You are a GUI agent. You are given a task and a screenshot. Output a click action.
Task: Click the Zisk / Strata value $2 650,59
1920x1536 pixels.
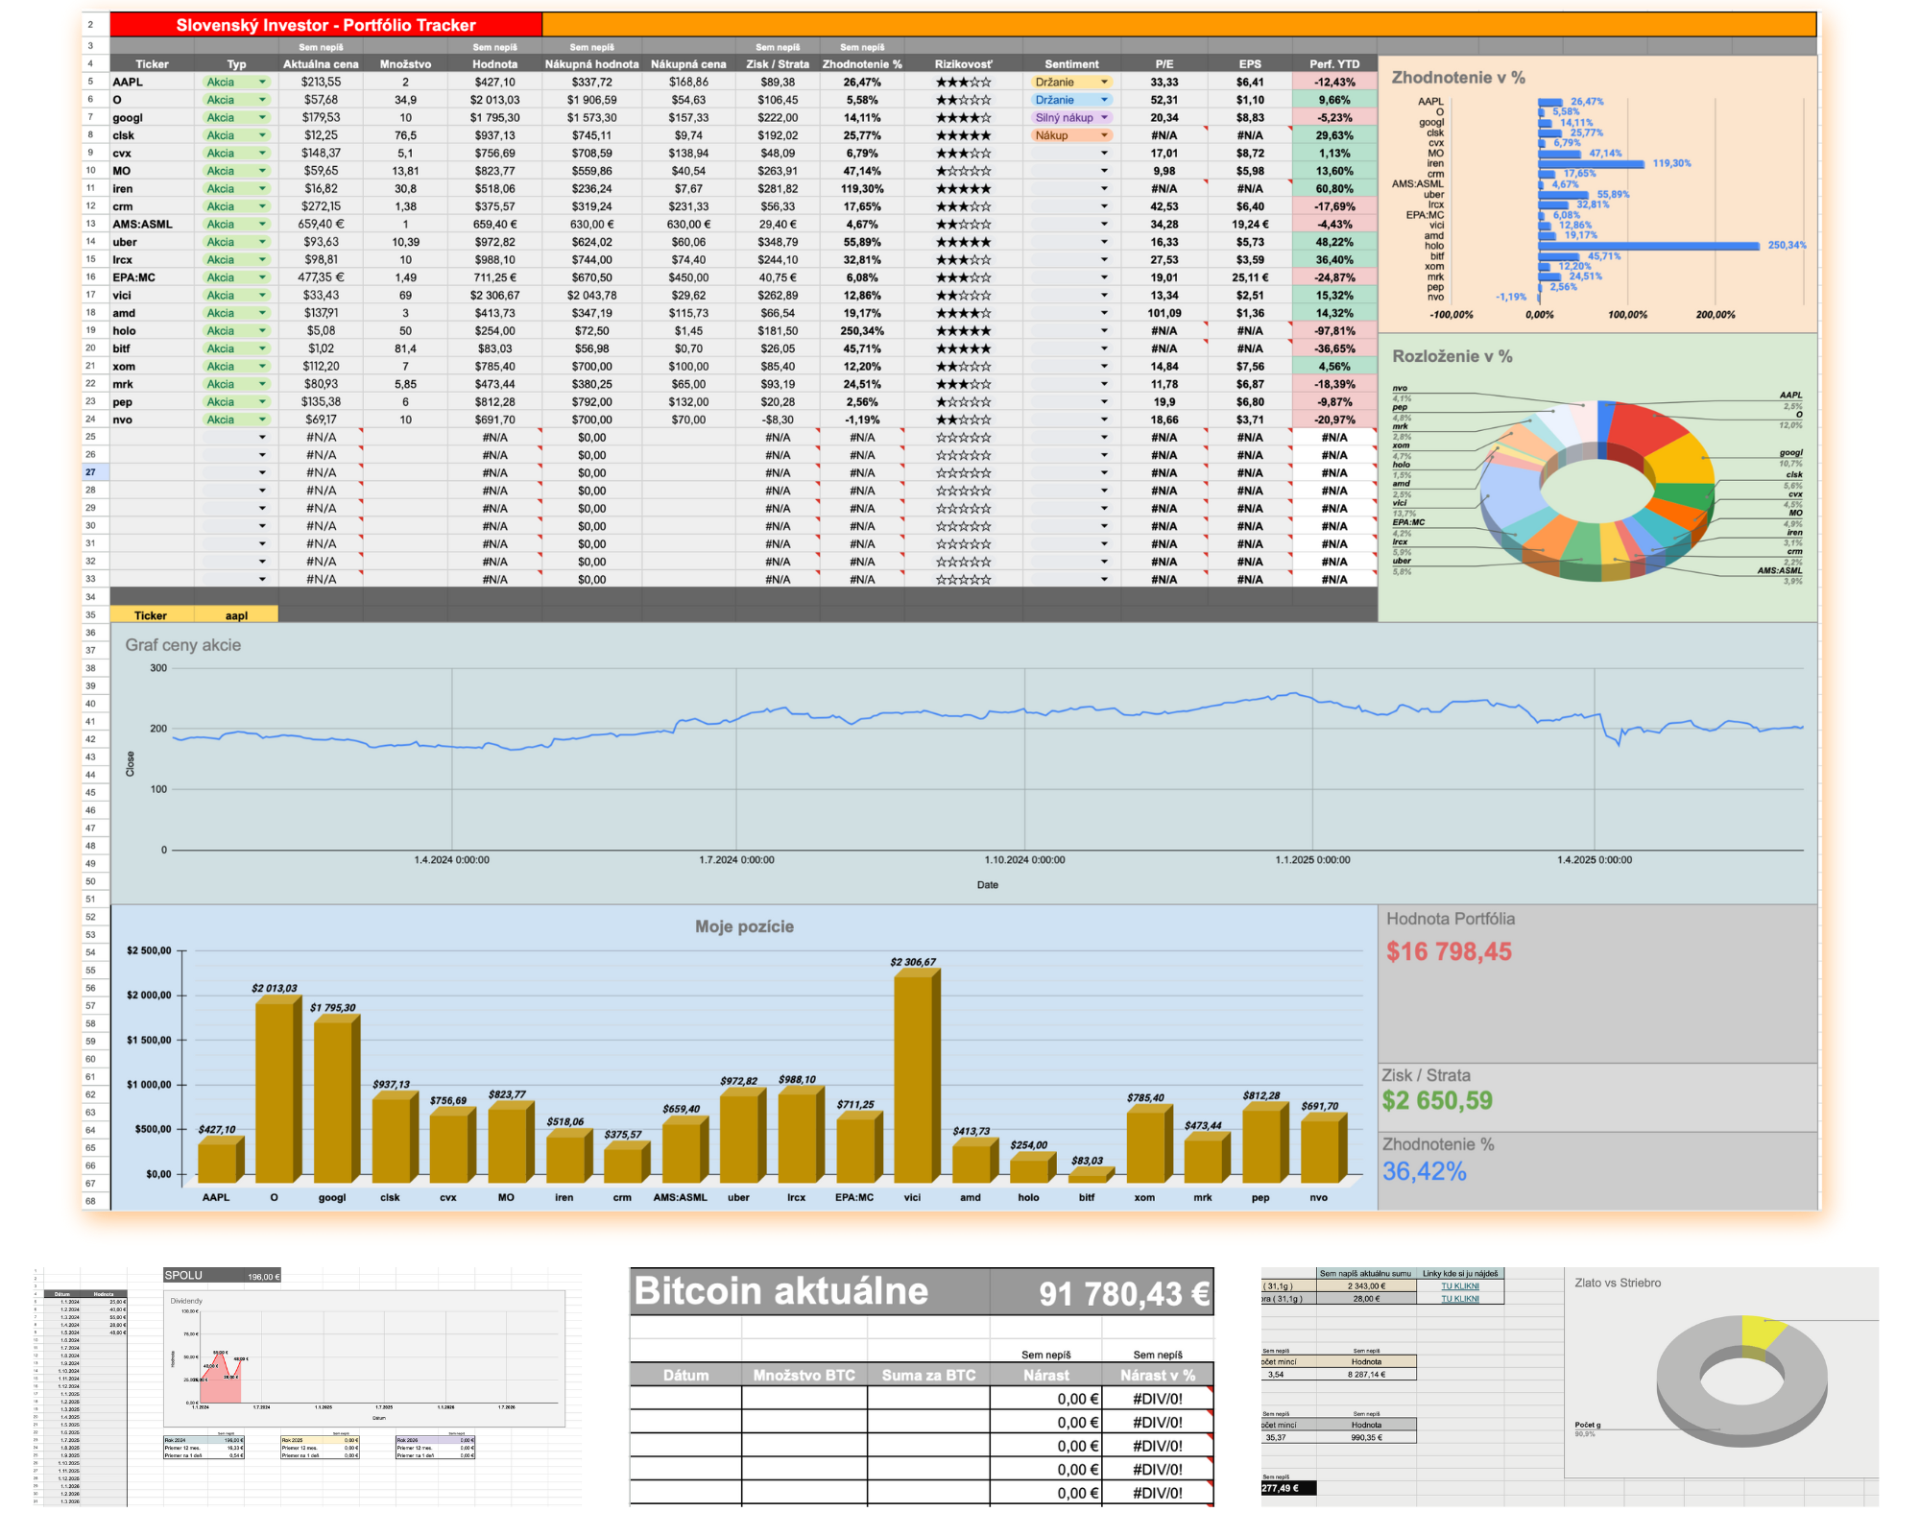pos(1437,1101)
